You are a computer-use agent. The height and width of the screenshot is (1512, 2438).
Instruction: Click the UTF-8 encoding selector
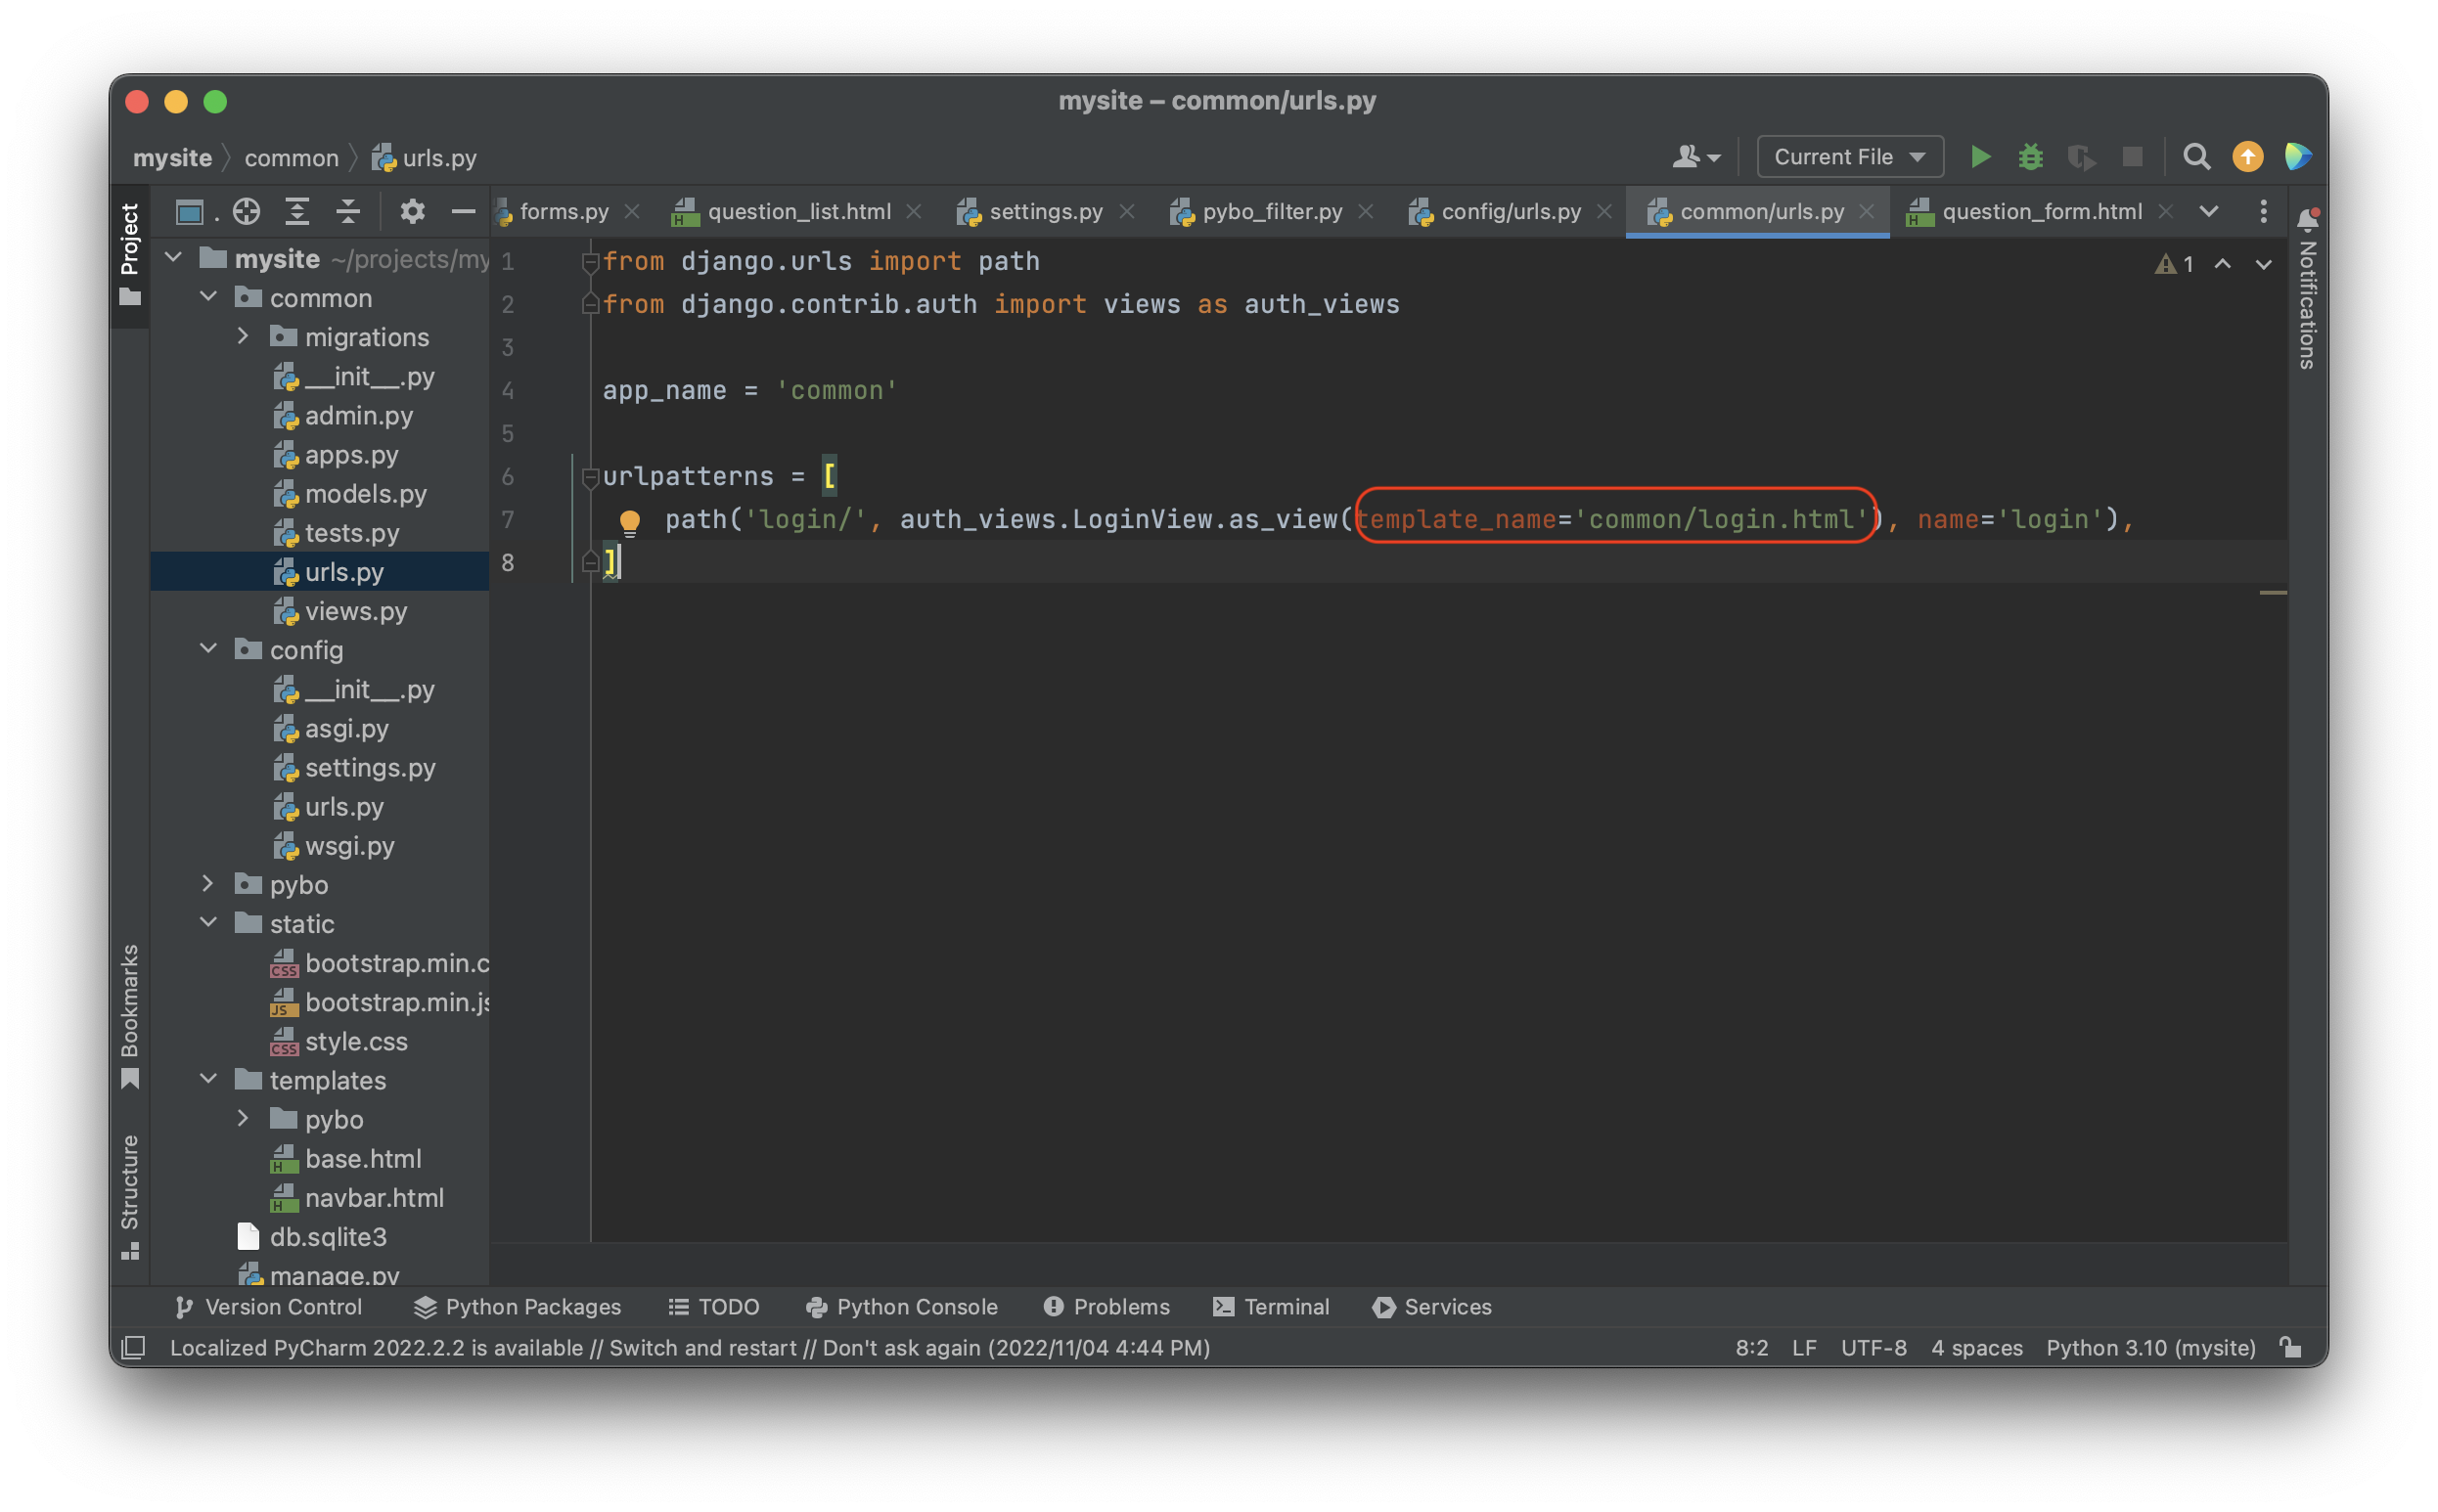(x=1873, y=1347)
